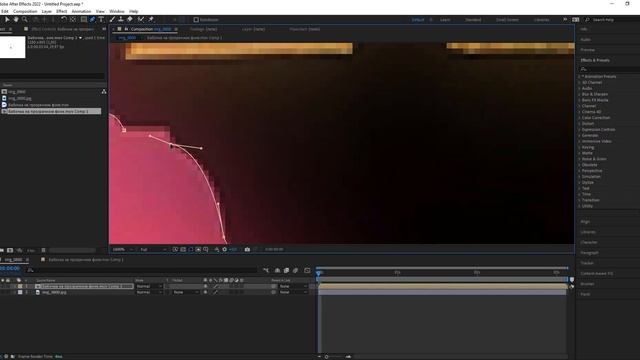640x360 pixels.
Task: Expand the Color Correction effects category
Action: (x=579, y=118)
